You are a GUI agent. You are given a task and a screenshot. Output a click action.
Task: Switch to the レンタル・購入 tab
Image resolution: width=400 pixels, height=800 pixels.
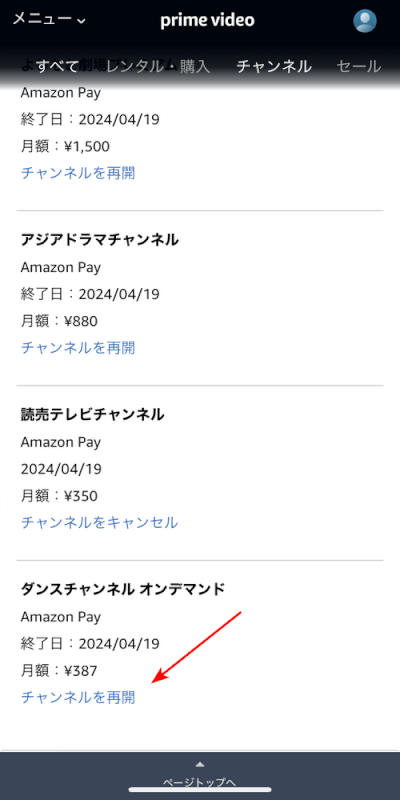158,66
